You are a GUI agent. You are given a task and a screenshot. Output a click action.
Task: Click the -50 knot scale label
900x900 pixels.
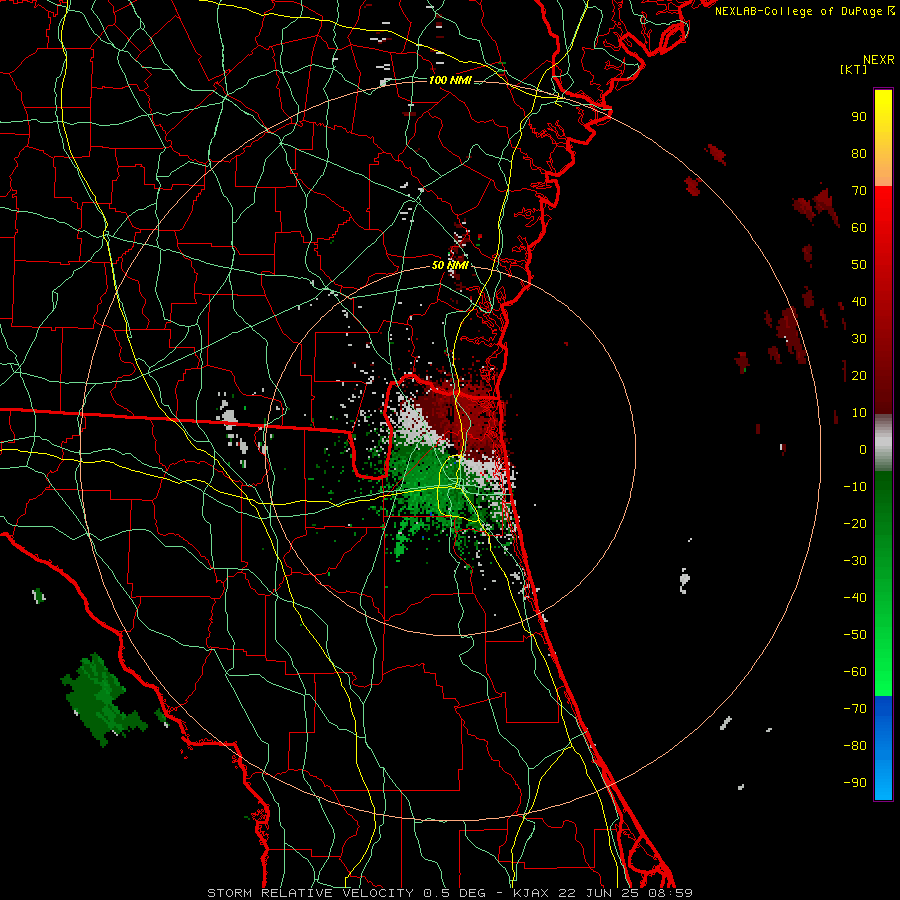855,634
